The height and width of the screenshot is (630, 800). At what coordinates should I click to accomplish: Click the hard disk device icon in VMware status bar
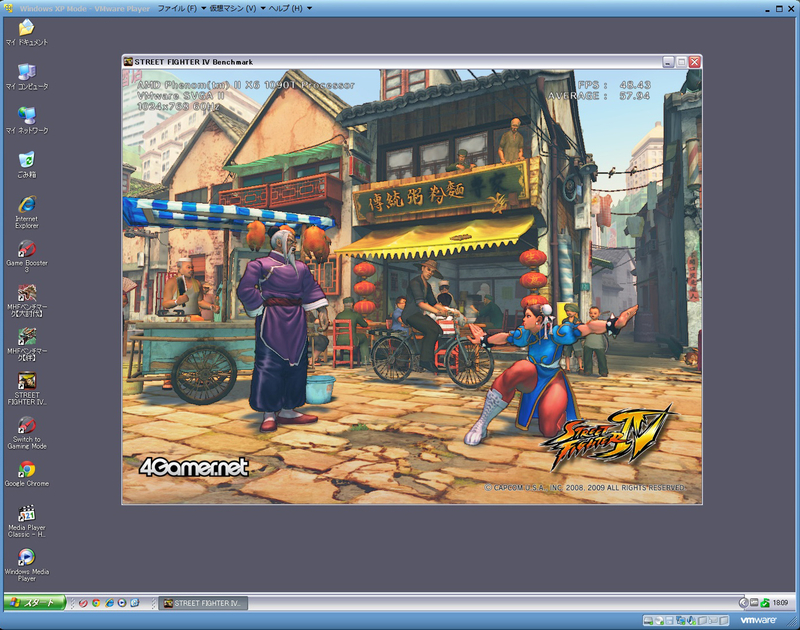648,620
